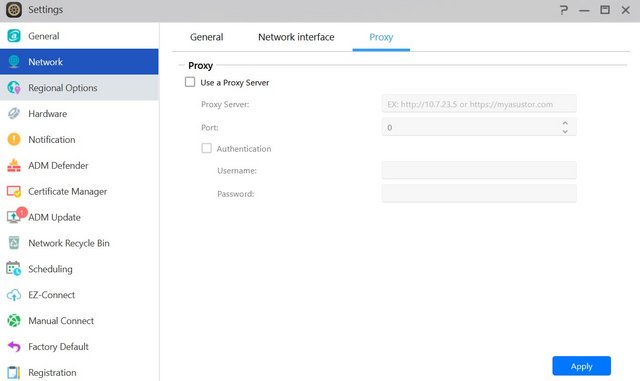The image size is (640, 381).
Task: Open Factory Default settings
Action: pyautogui.click(x=79, y=346)
